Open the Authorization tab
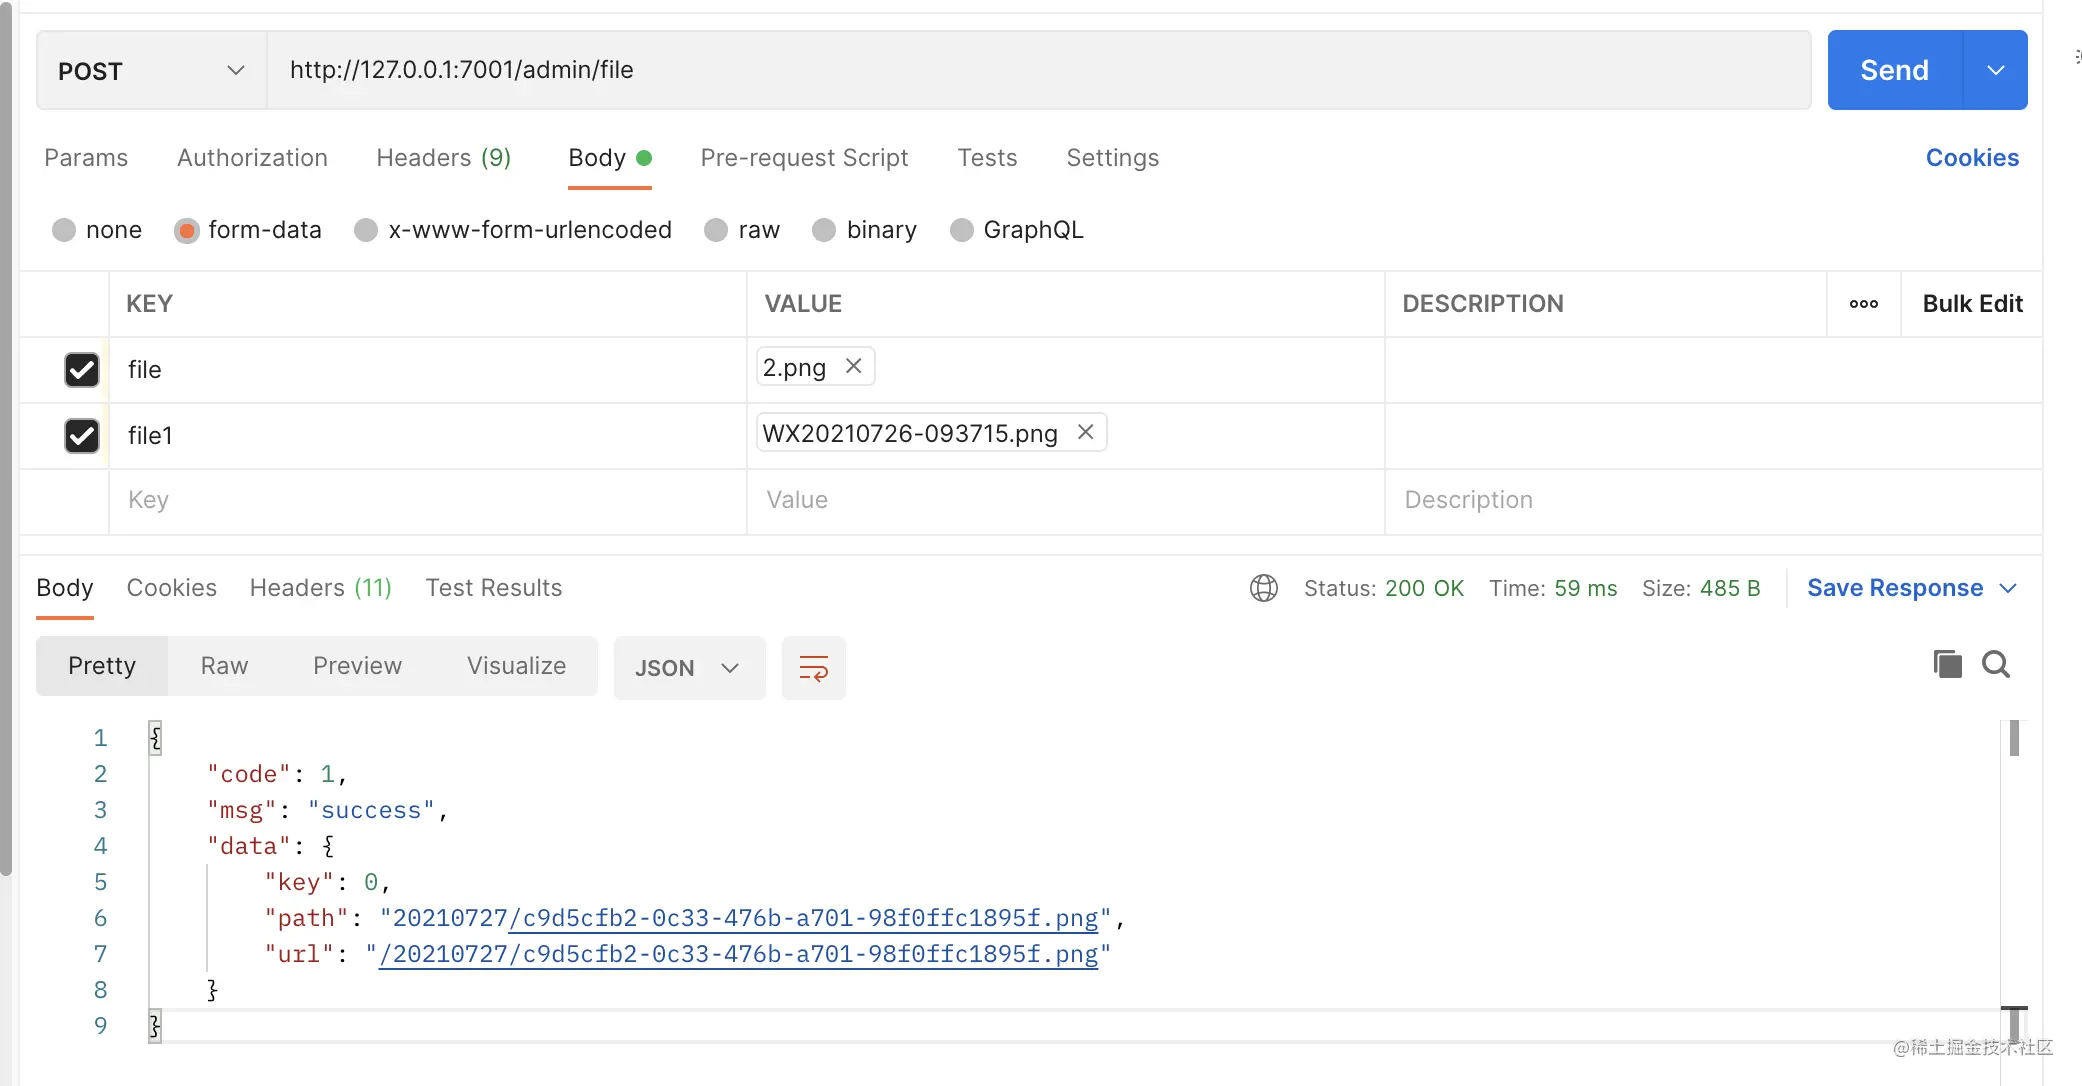This screenshot has height=1086, width=2082. 252,158
